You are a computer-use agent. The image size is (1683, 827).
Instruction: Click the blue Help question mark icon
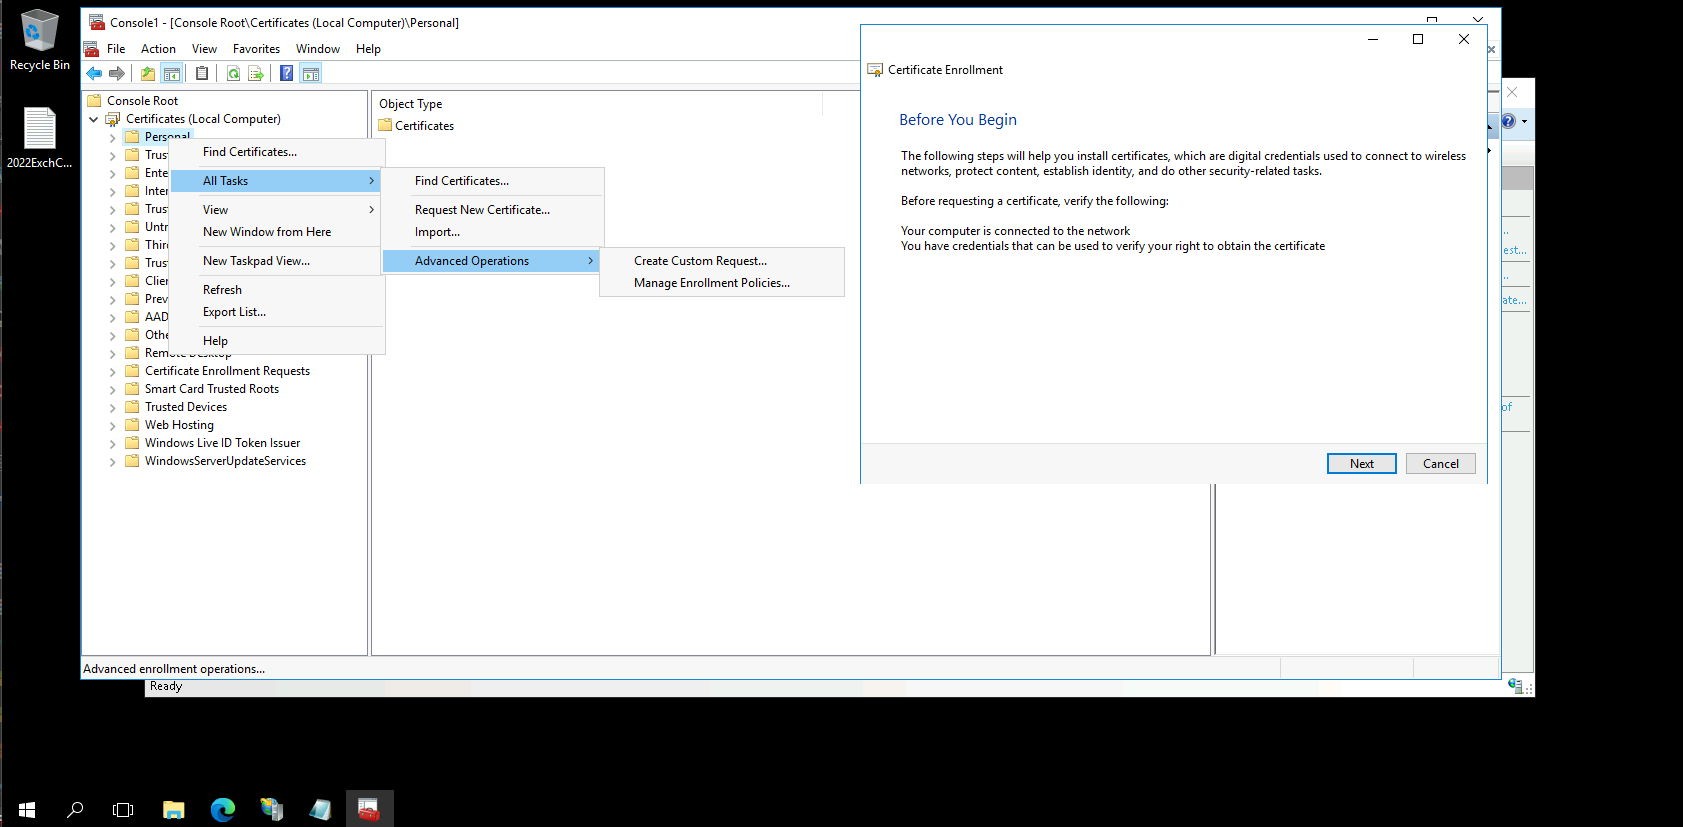pos(287,73)
